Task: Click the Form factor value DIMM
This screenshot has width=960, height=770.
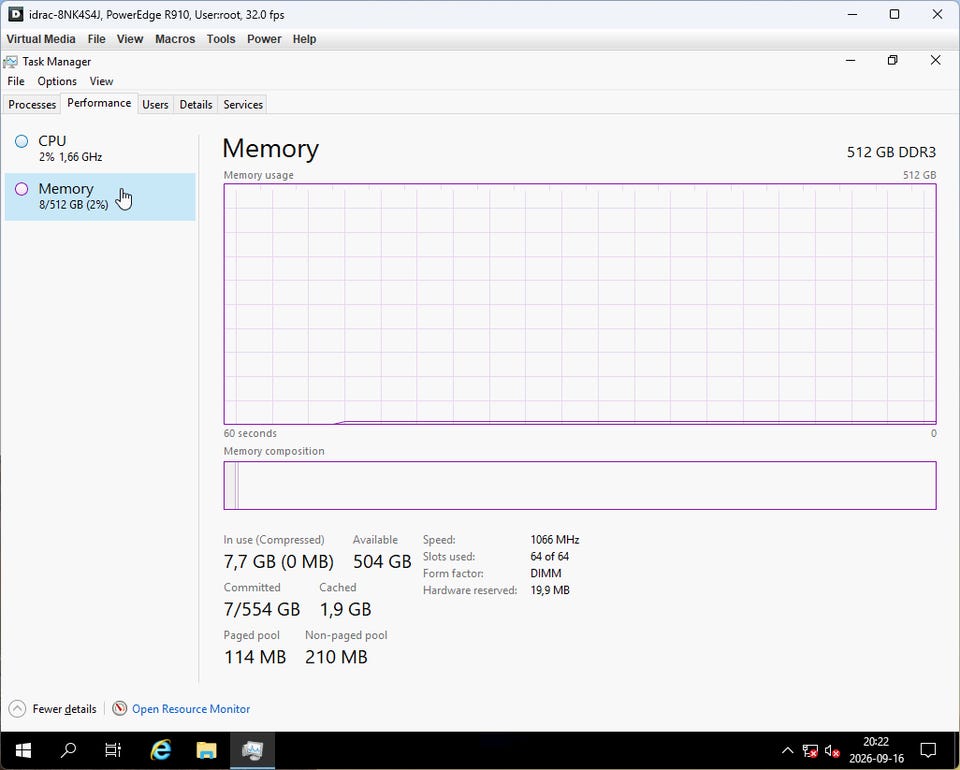Action: pos(546,574)
